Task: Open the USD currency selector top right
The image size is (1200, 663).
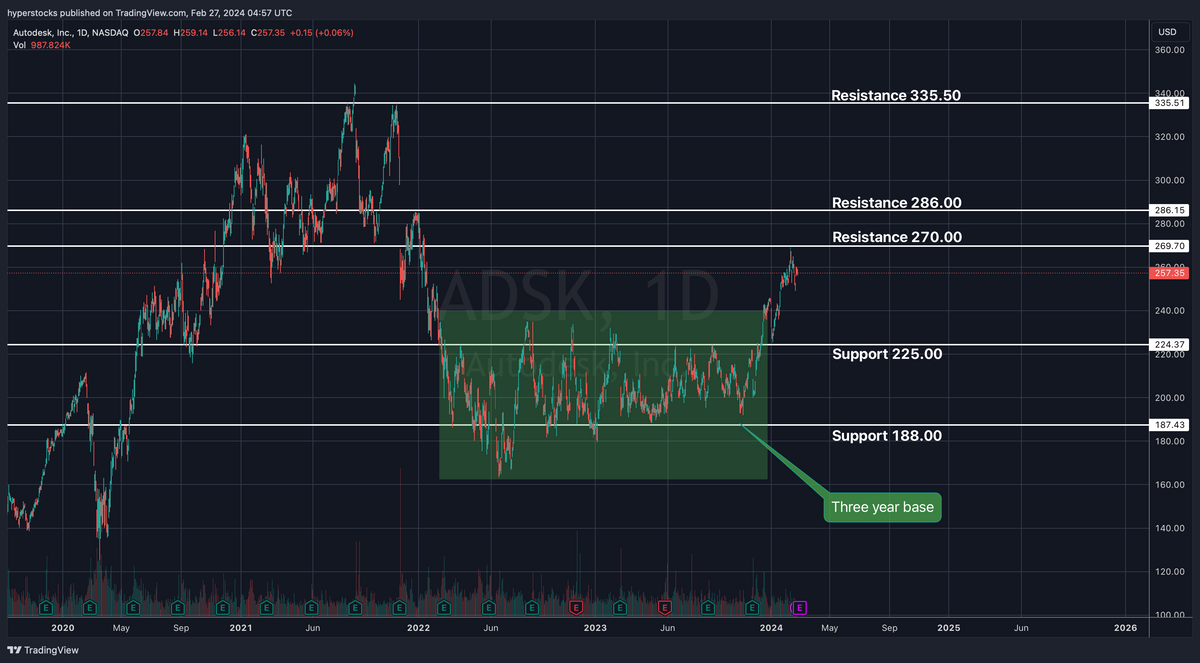Action: pyautogui.click(x=1166, y=31)
